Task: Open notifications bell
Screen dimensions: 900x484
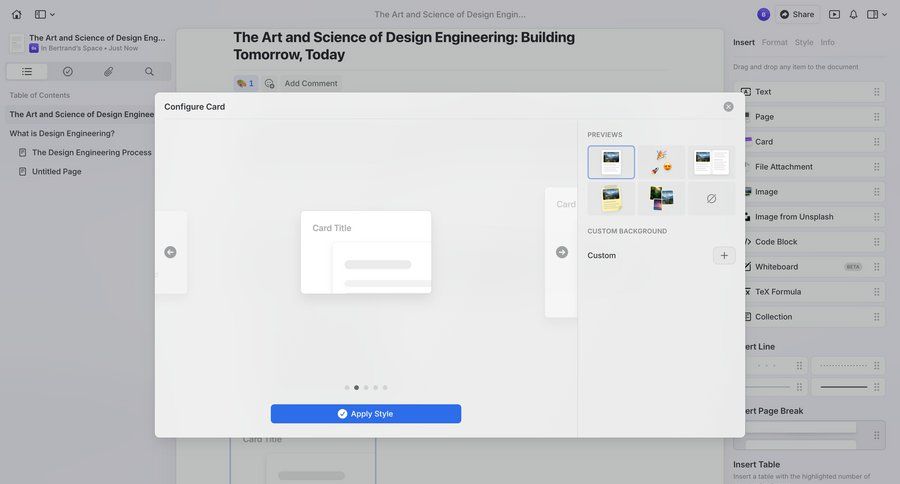Action: coord(854,14)
